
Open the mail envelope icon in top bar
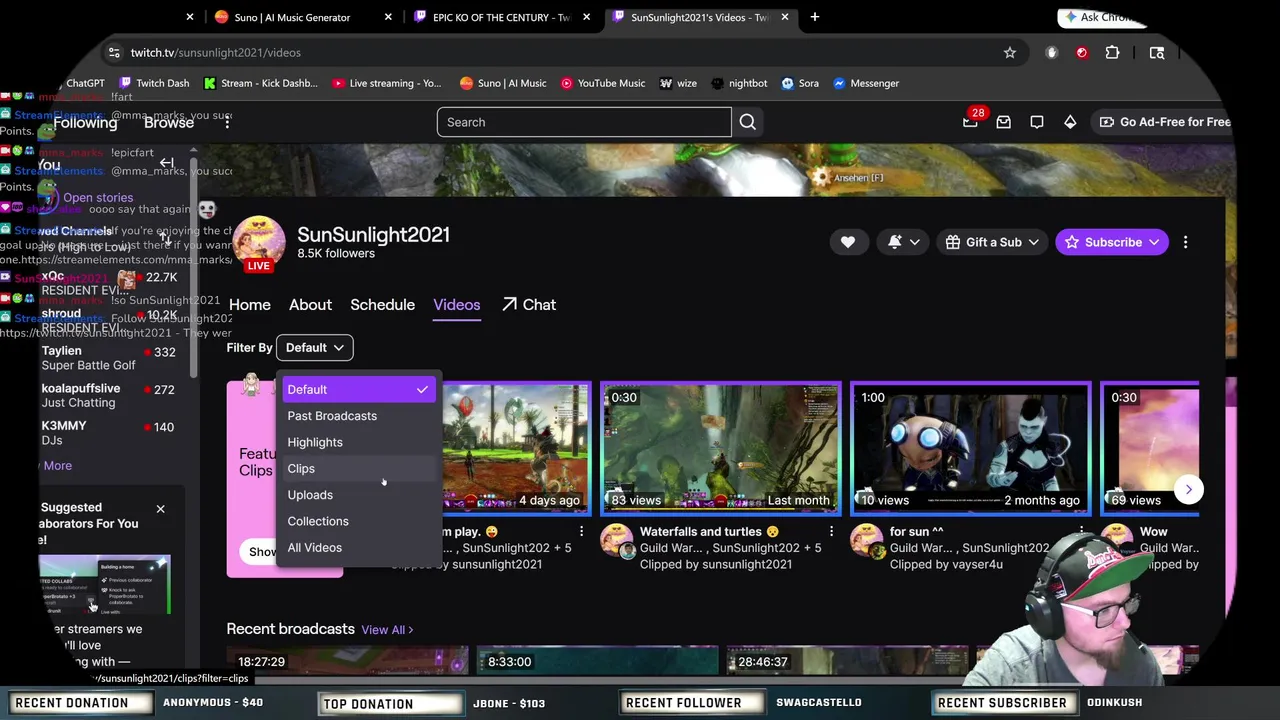click(1003, 122)
